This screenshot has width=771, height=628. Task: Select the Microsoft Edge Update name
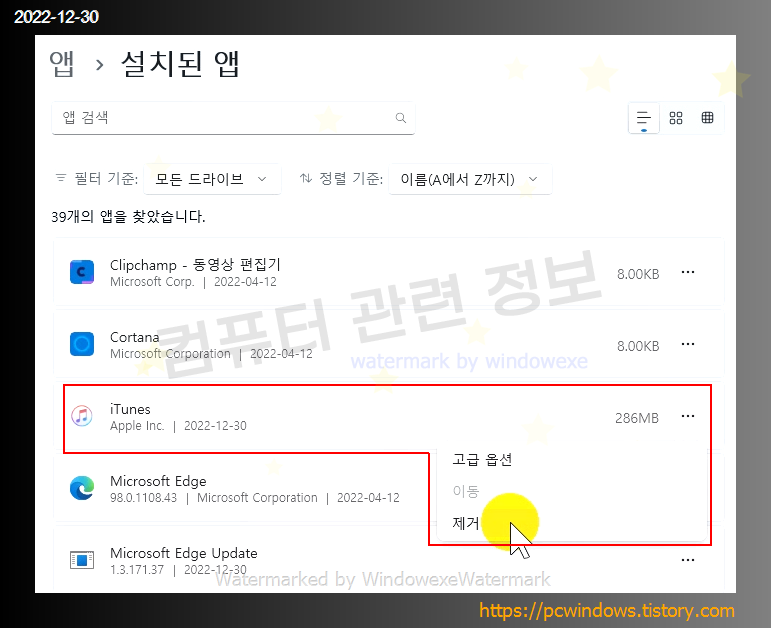pos(183,553)
